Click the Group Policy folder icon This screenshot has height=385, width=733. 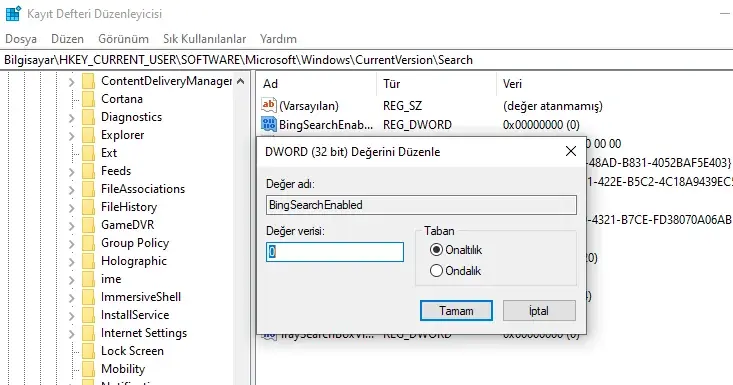(88, 243)
